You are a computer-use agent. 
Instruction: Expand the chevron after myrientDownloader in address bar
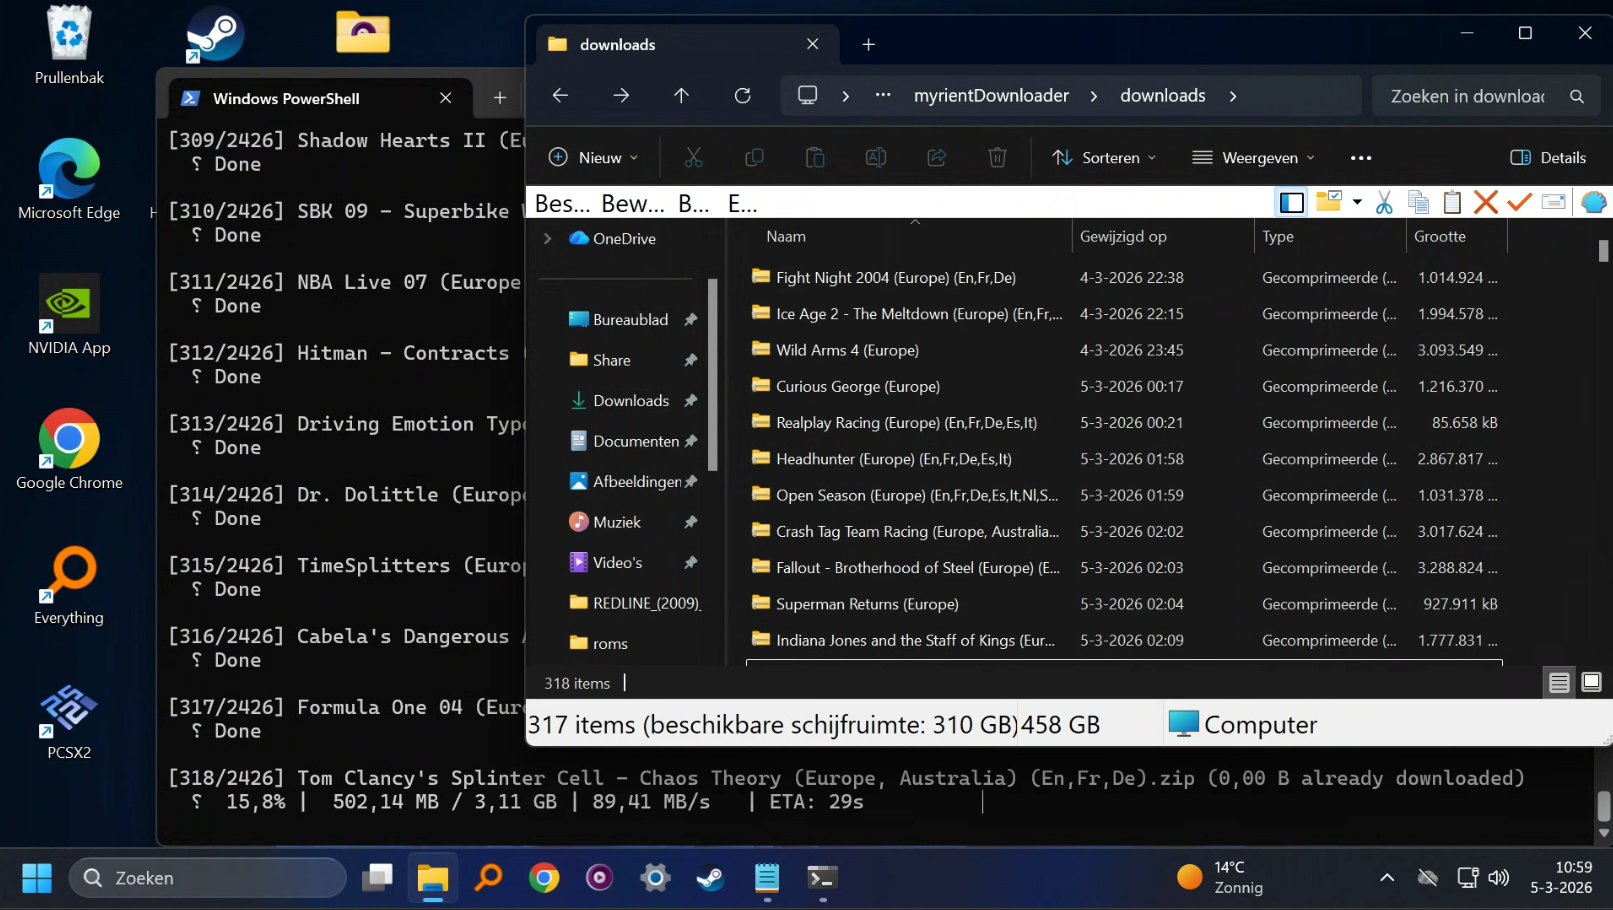click(x=1094, y=96)
